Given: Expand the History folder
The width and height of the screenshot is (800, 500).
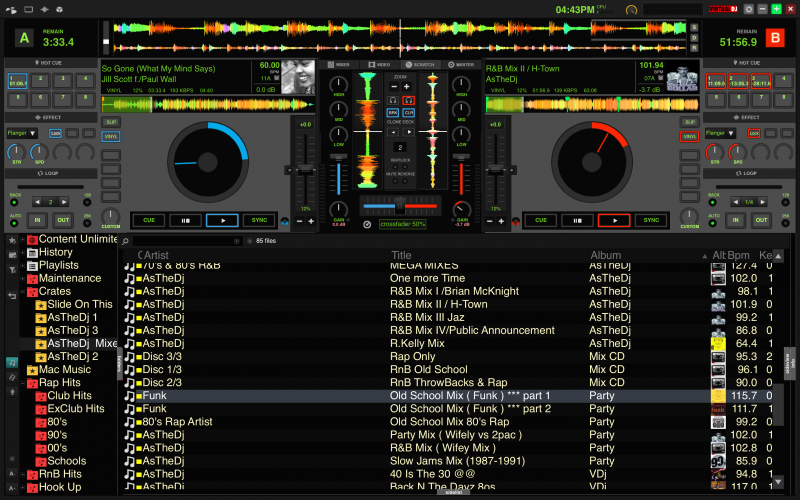Looking at the screenshot, I should click(22, 253).
